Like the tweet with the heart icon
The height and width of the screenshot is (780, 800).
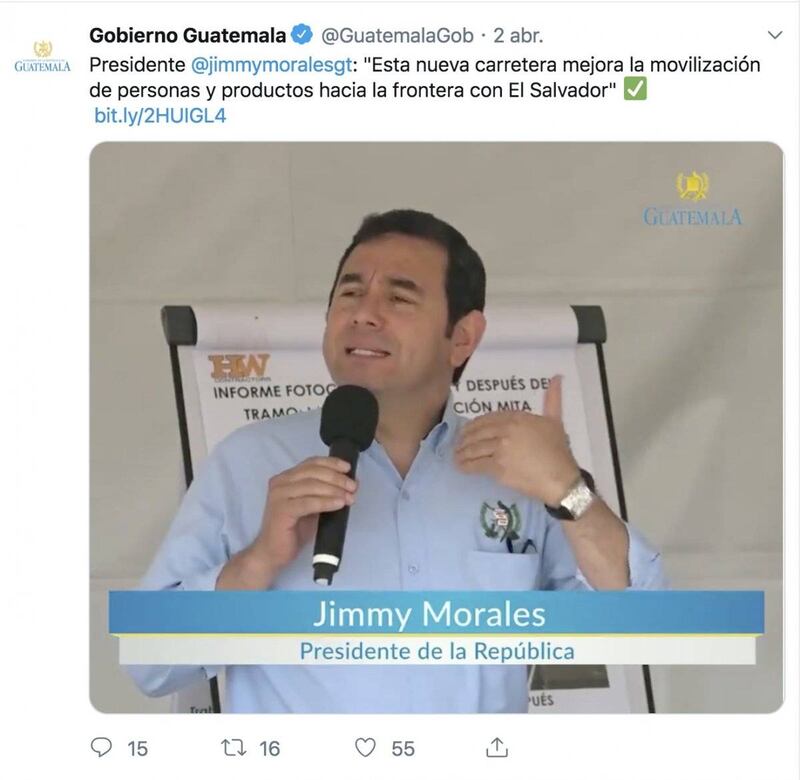(365, 748)
